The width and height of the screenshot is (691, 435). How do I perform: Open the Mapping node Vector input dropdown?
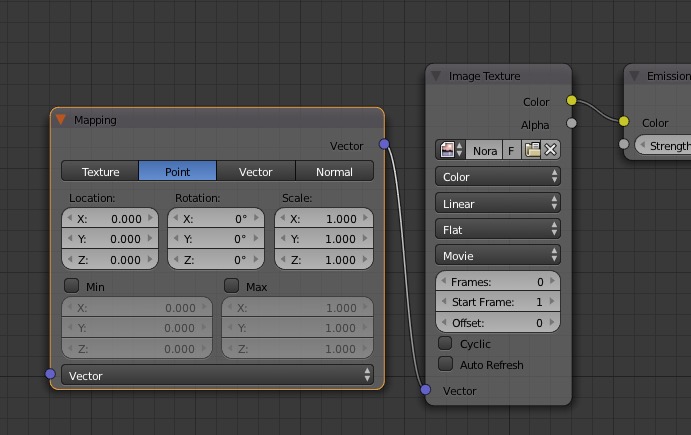217,375
